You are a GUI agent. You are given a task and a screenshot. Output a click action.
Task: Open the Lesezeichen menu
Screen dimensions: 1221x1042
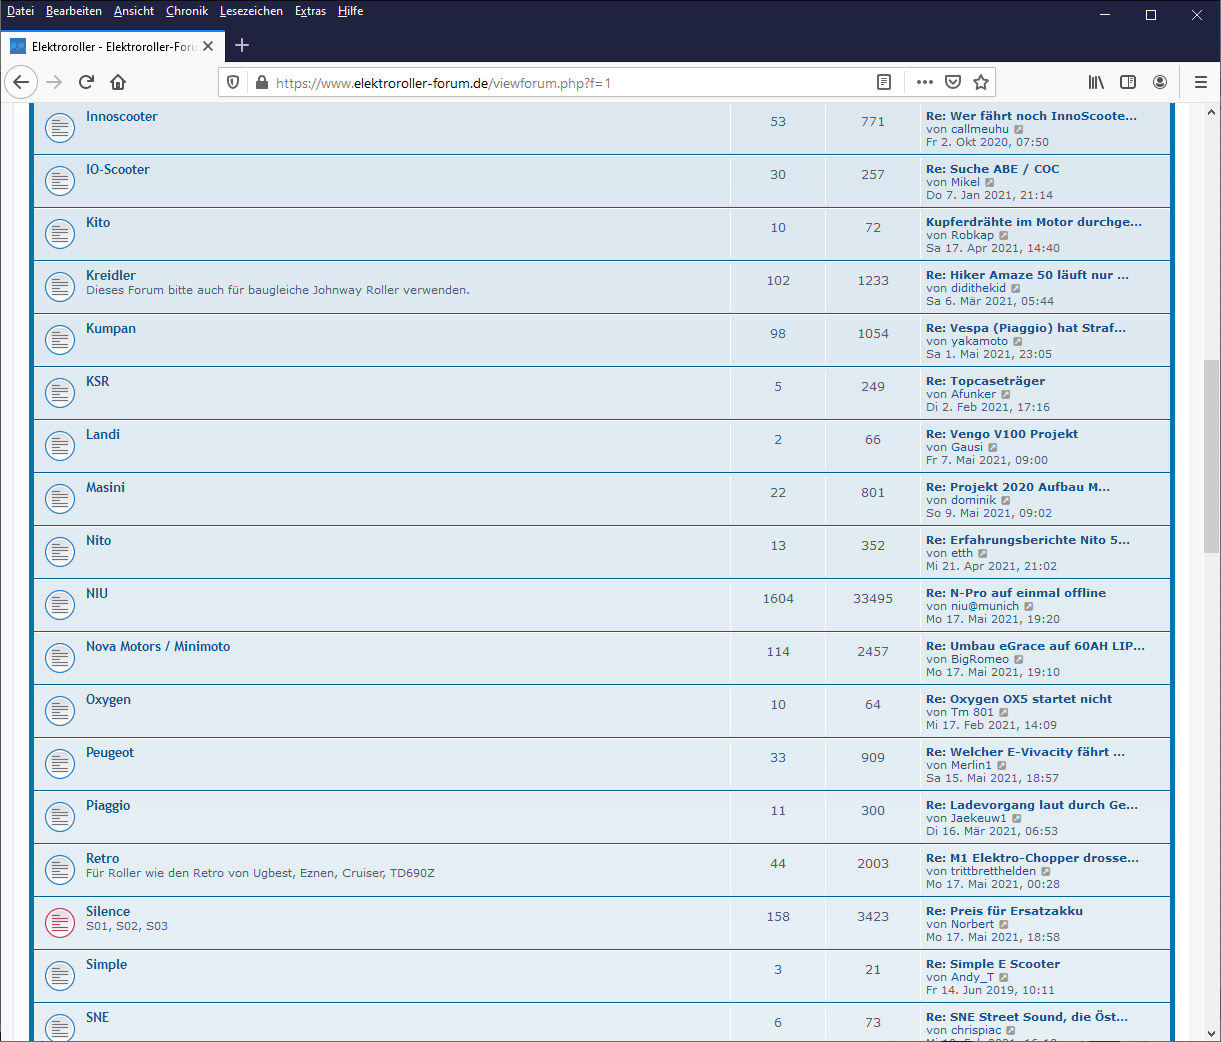click(251, 11)
